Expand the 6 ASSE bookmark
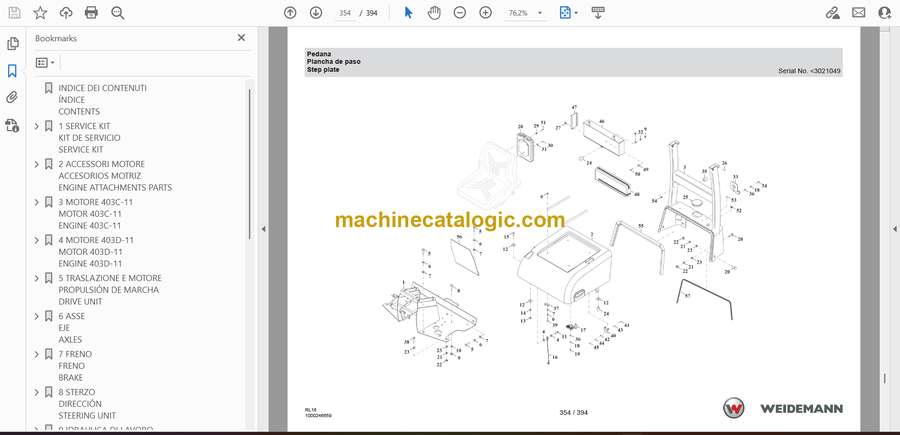The width and height of the screenshot is (900, 435). (x=37, y=316)
